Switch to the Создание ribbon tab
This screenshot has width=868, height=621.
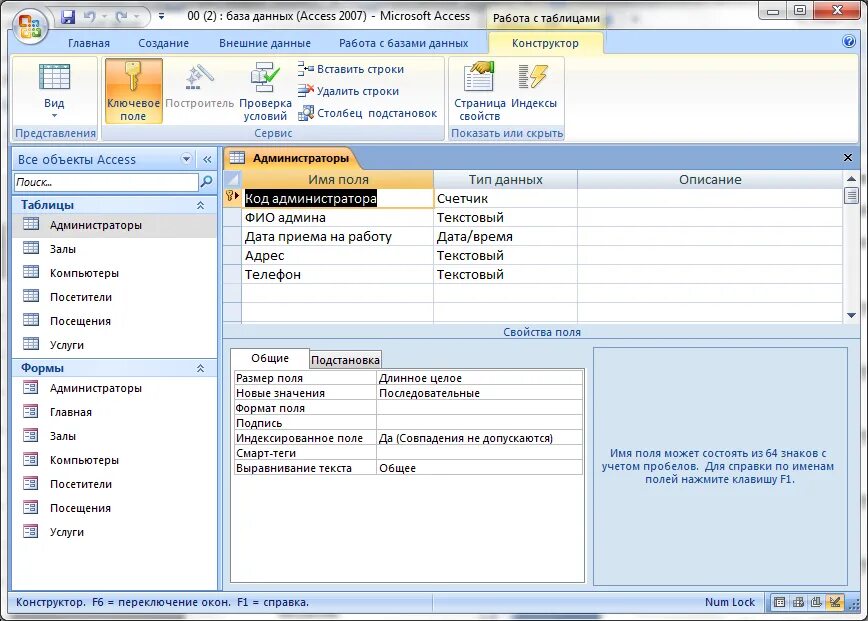pyautogui.click(x=163, y=43)
